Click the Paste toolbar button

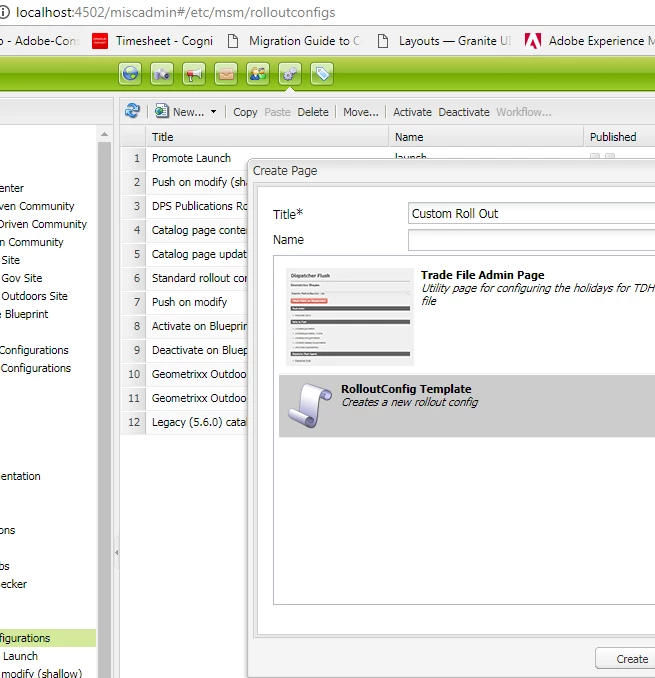coord(277,112)
